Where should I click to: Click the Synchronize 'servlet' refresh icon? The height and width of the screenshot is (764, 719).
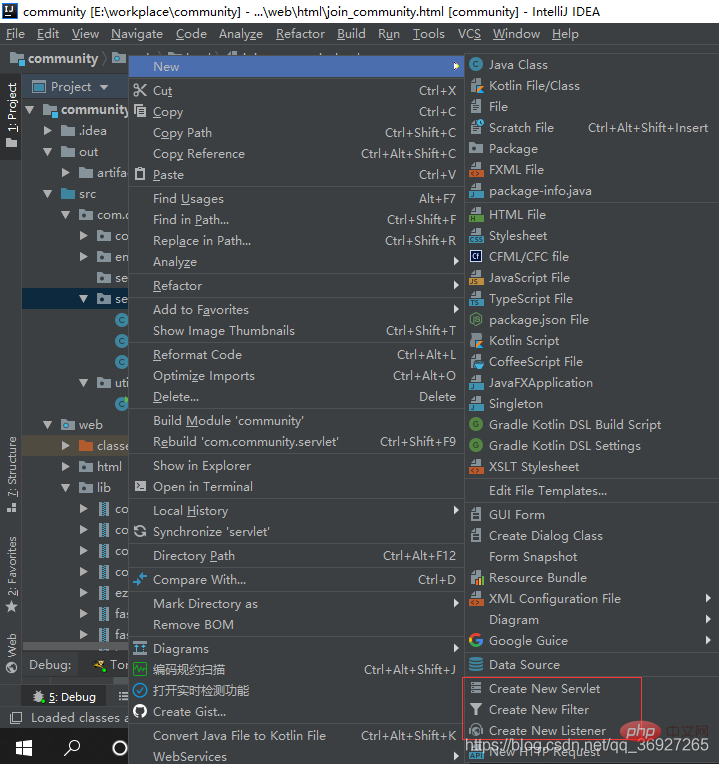click(140, 532)
